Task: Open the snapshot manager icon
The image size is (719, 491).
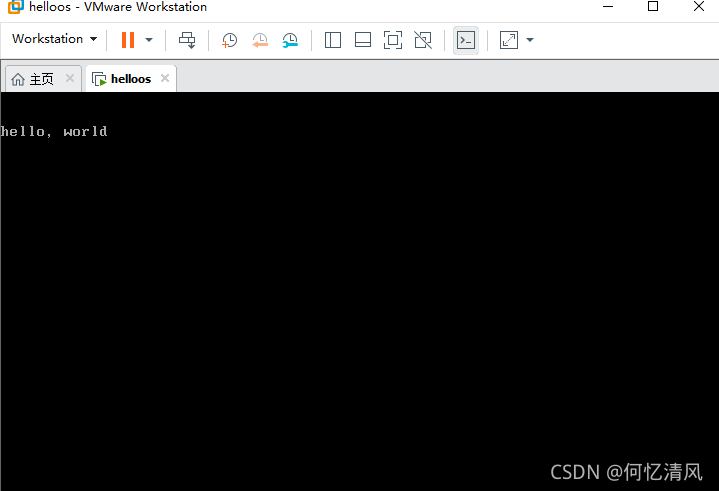Action: coord(290,40)
